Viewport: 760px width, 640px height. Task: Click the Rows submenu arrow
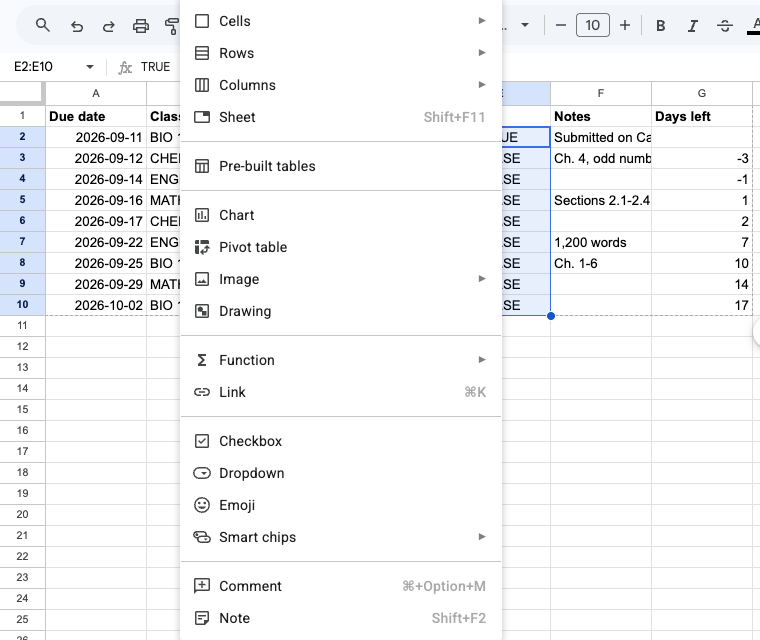coord(482,52)
